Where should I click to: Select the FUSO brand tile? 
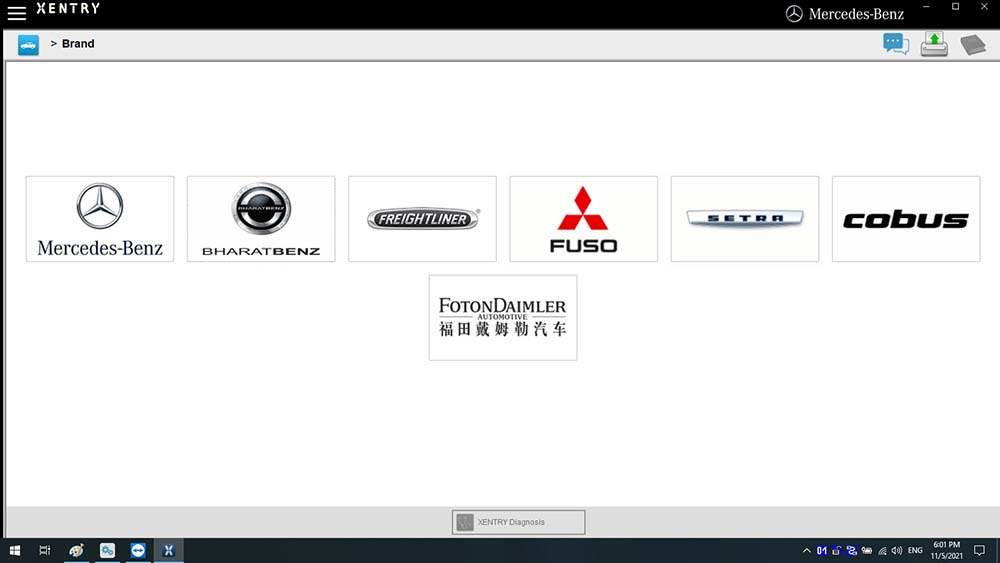click(584, 219)
